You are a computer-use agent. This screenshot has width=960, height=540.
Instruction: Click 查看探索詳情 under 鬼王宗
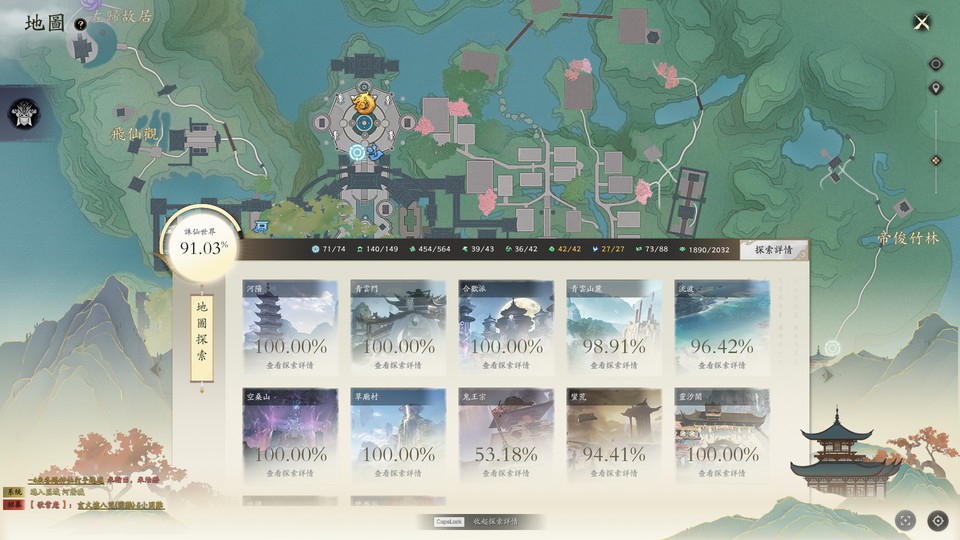[x=506, y=473]
